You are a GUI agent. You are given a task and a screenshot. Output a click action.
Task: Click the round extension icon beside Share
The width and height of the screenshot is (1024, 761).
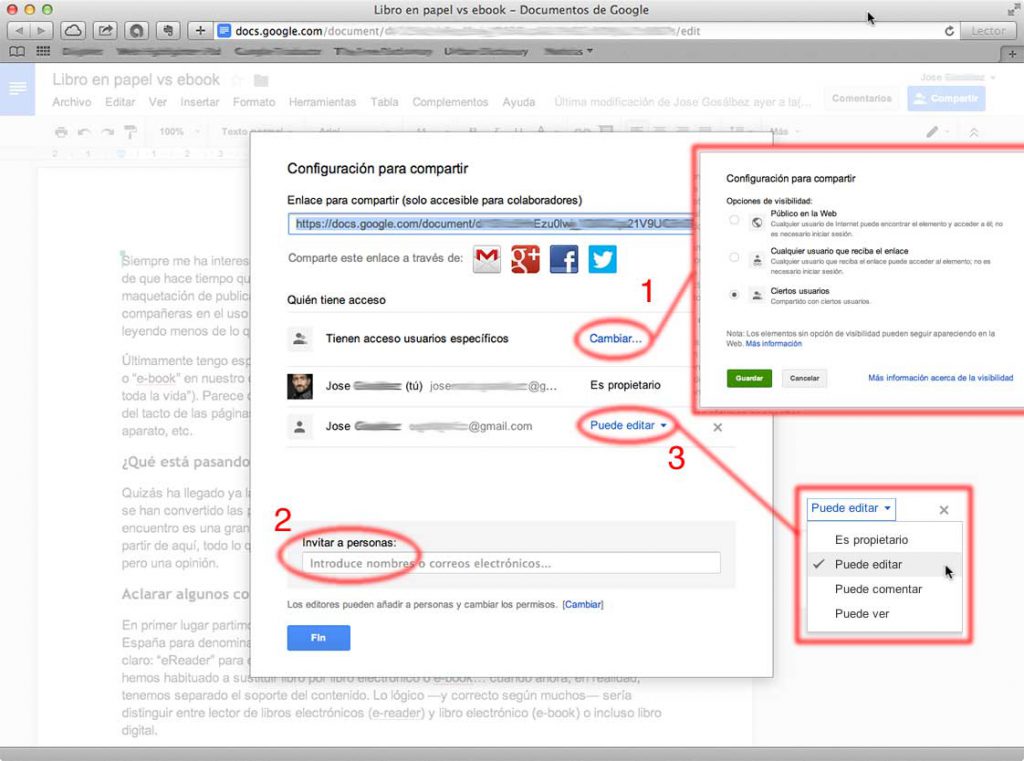click(136, 31)
